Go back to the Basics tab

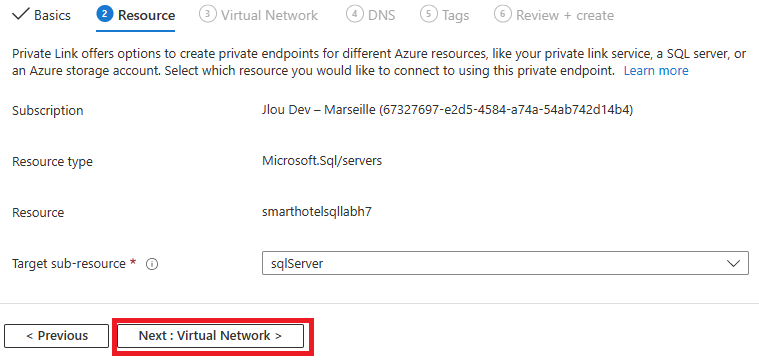click(42, 15)
